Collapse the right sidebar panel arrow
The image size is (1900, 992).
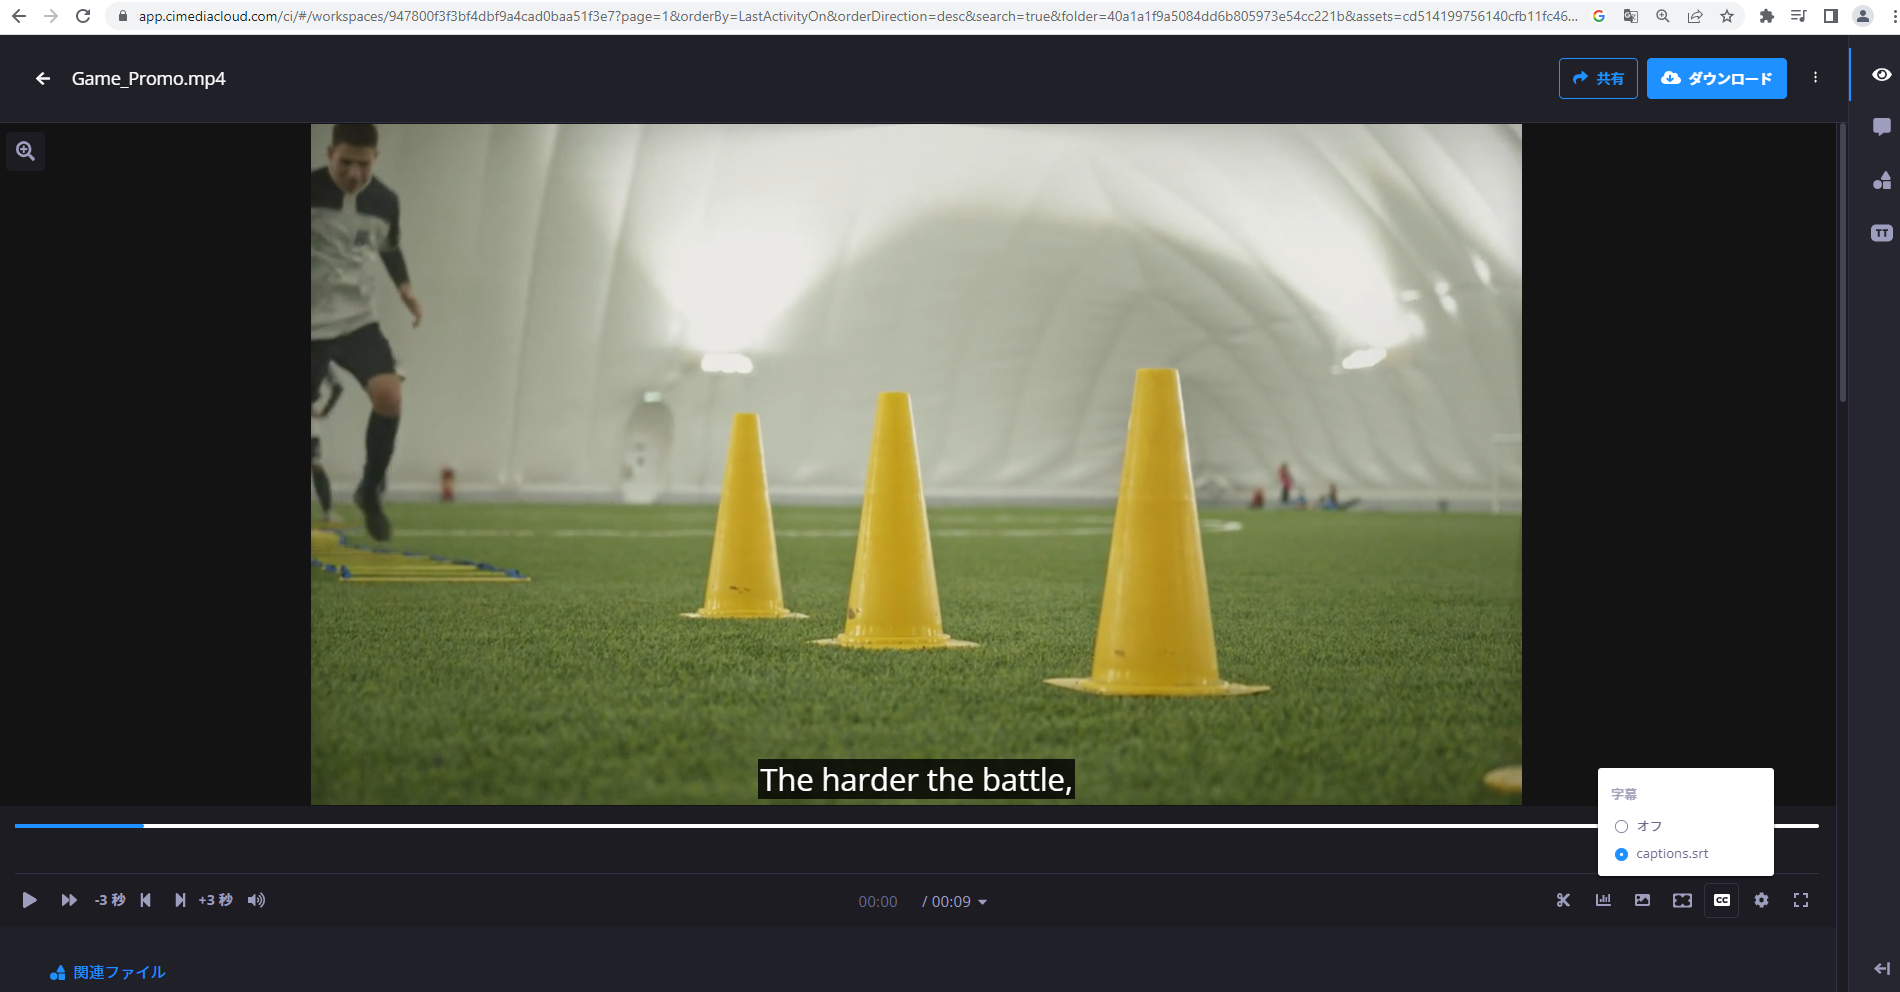(1881, 968)
